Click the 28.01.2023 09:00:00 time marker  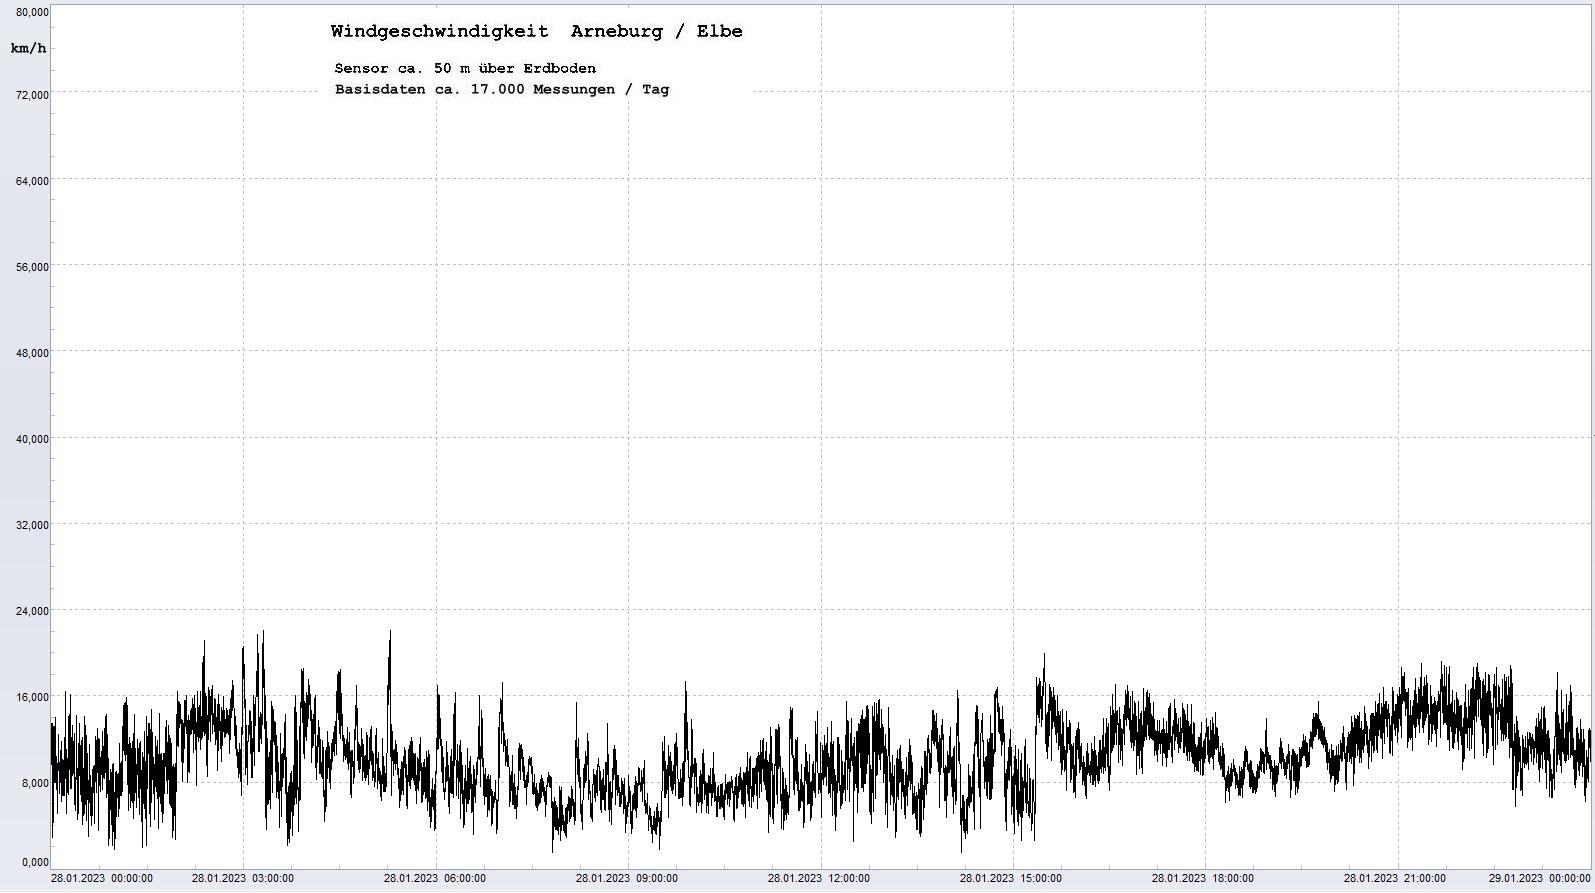pos(627,879)
